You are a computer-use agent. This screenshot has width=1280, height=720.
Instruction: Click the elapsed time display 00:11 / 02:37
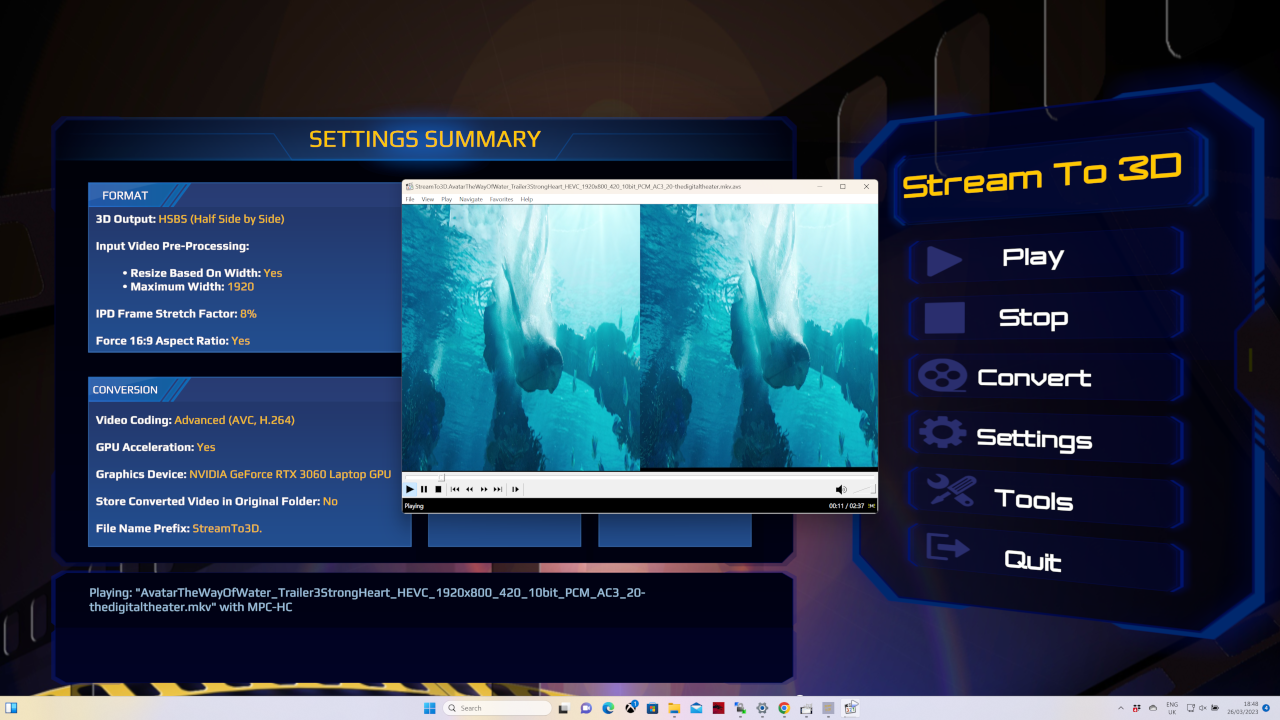(x=846, y=506)
